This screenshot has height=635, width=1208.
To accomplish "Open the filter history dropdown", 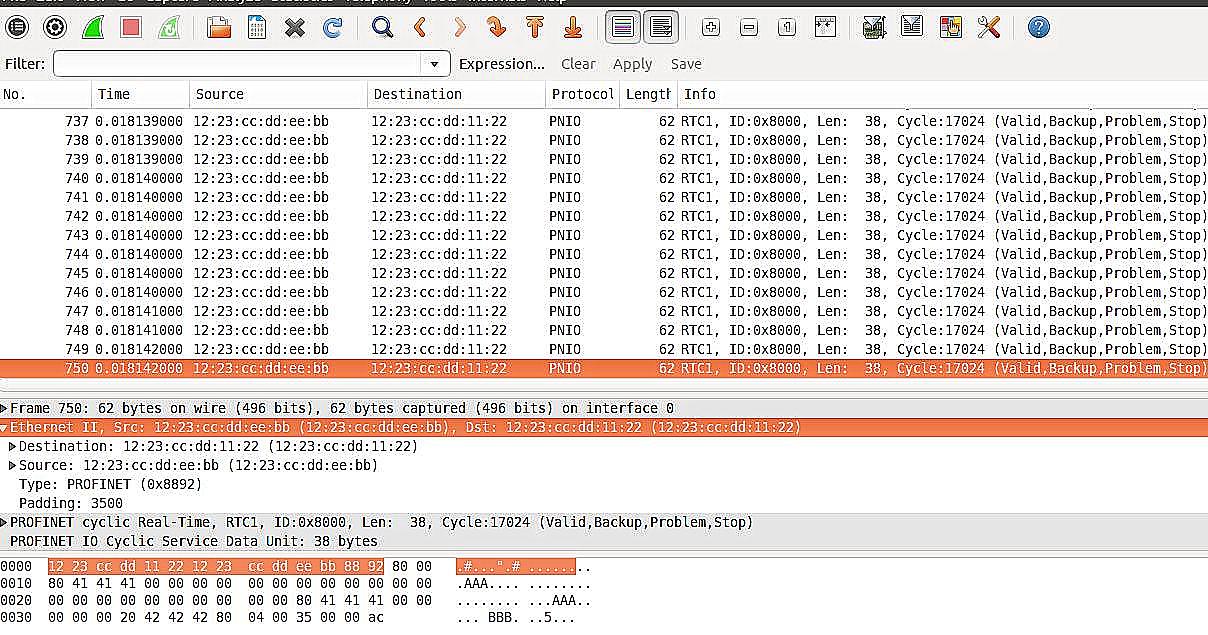I will [x=434, y=64].
